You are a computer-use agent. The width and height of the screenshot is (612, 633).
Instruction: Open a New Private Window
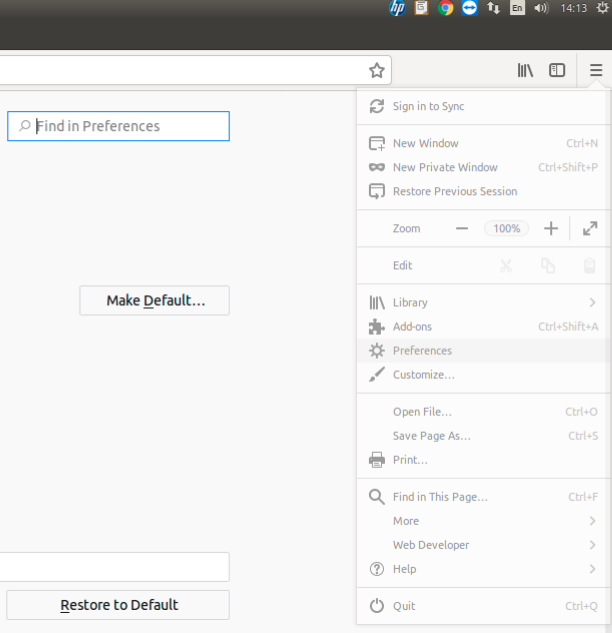click(x=445, y=167)
